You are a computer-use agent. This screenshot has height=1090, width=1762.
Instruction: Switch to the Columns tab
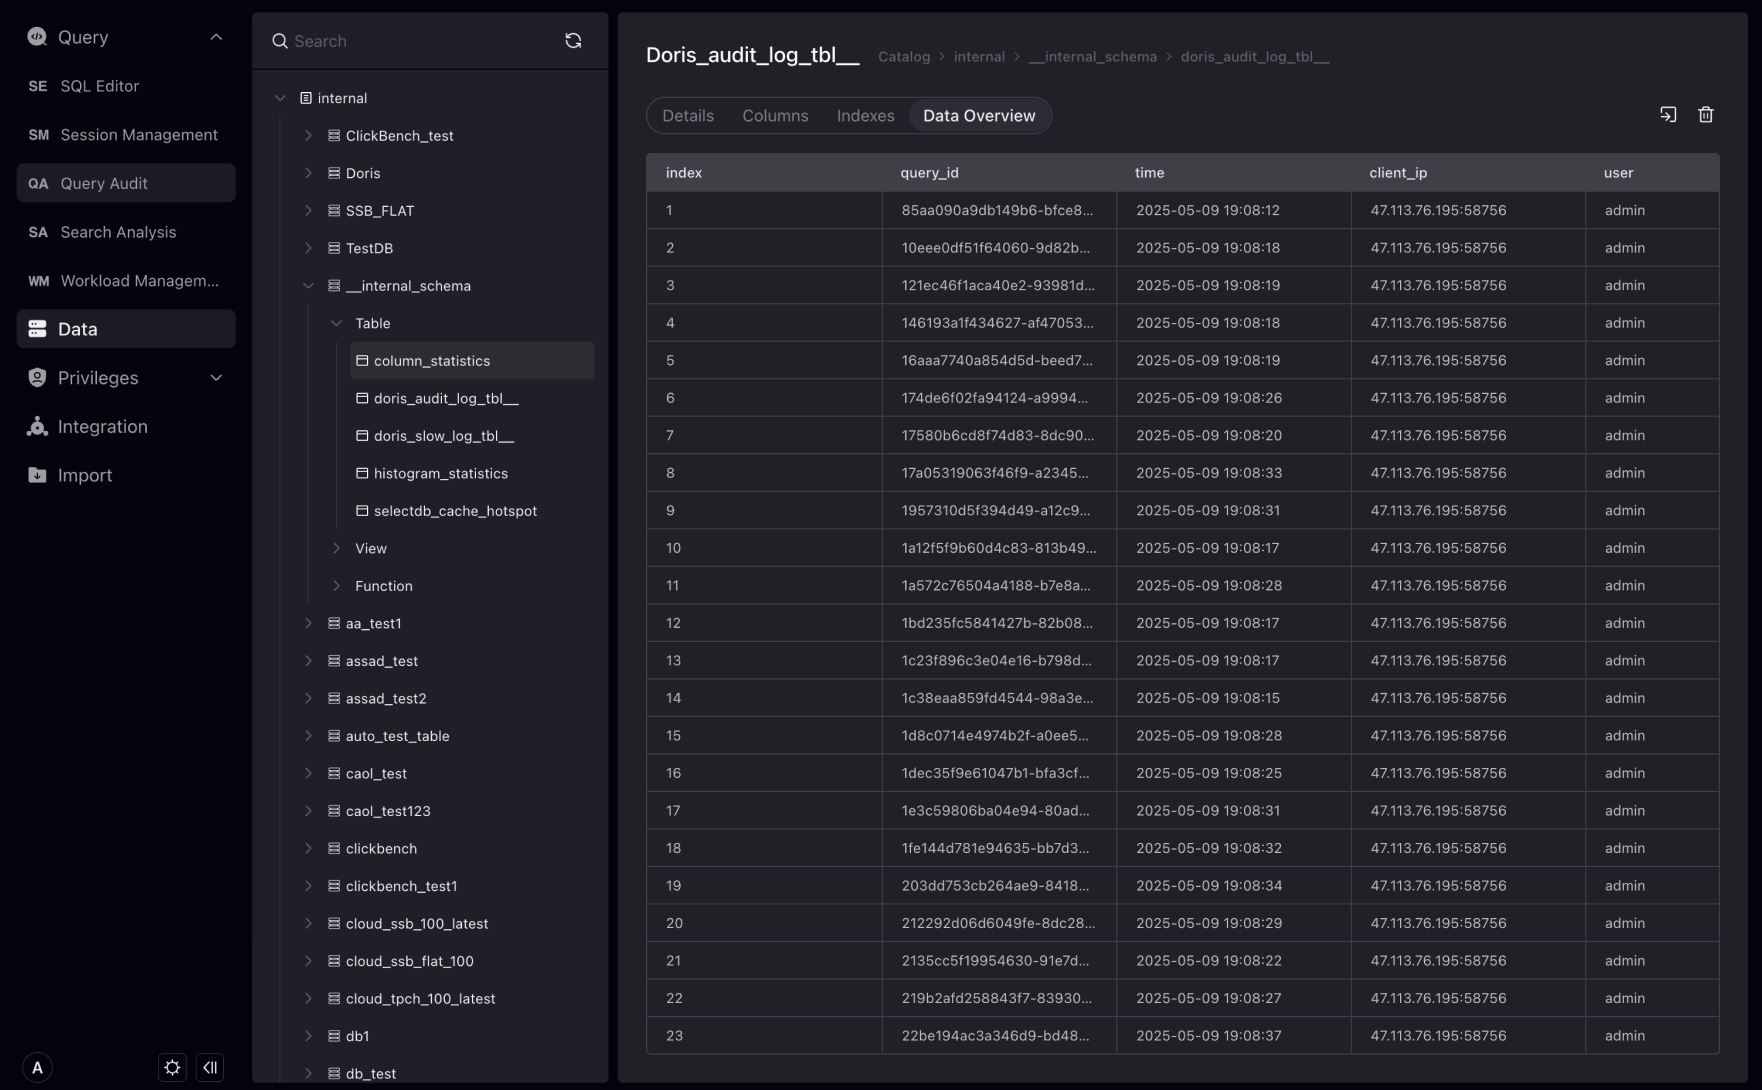pyautogui.click(x=774, y=115)
